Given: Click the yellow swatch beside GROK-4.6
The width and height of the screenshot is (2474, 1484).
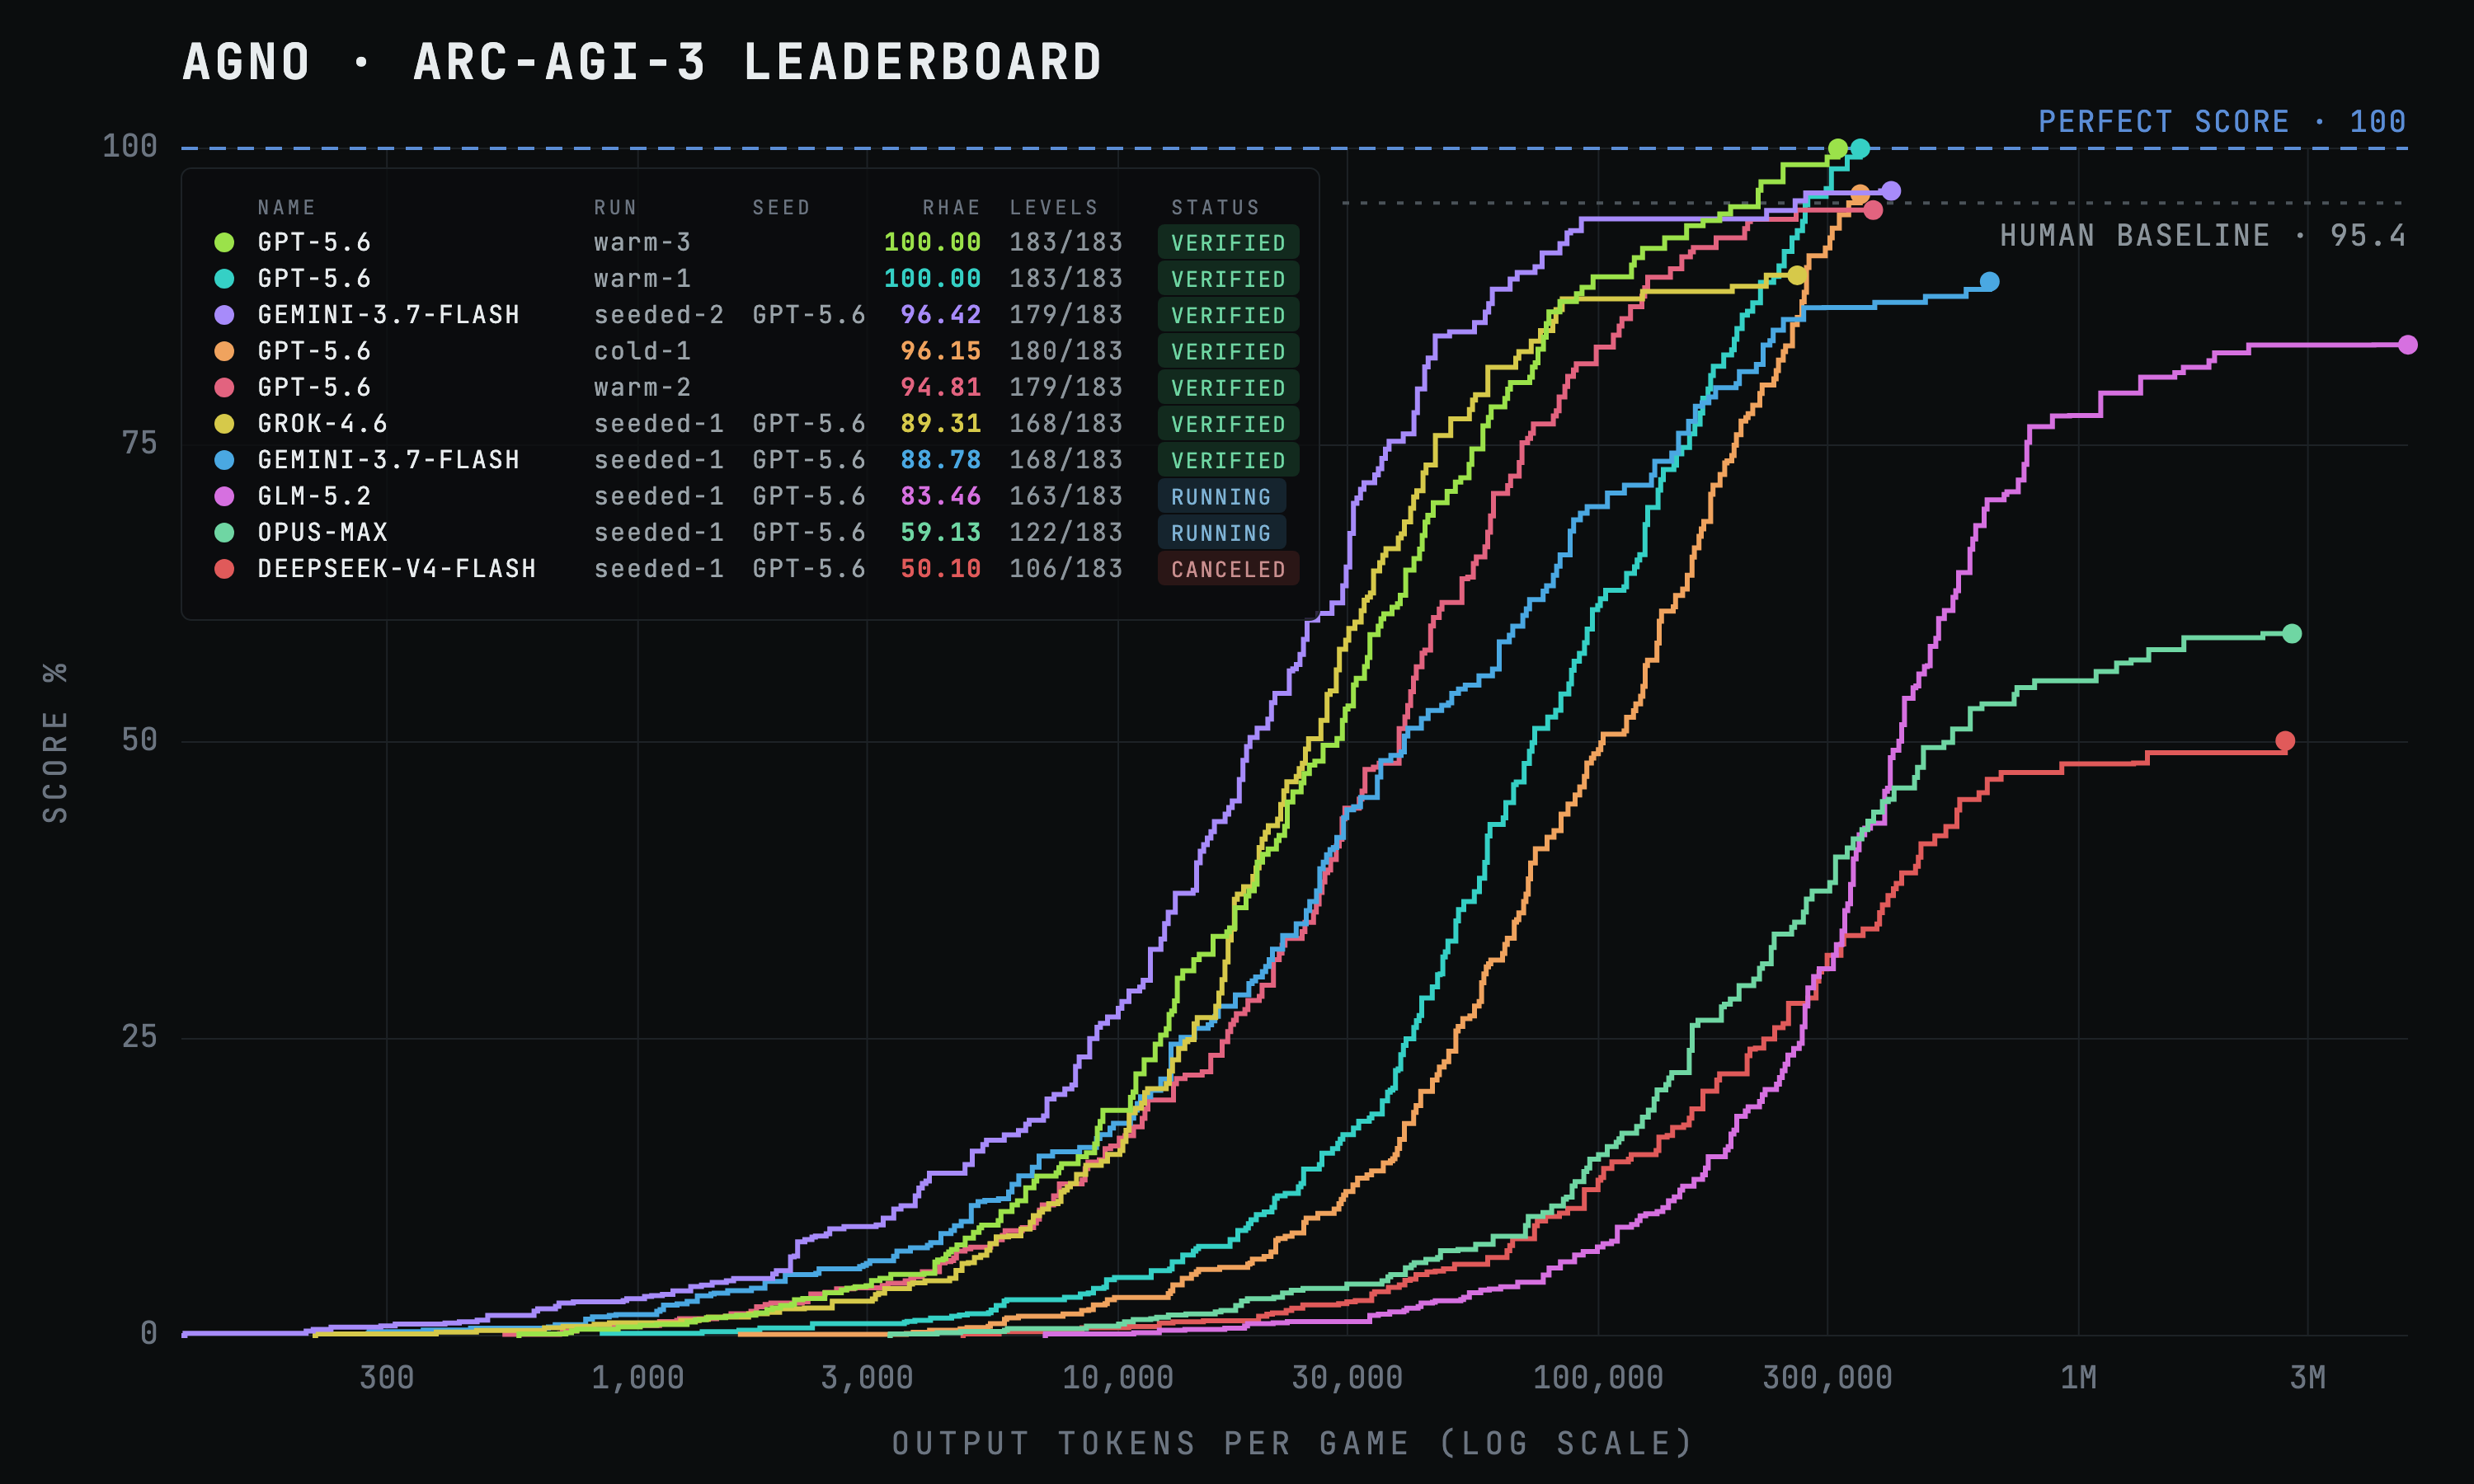Looking at the screenshot, I should click(x=224, y=424).
